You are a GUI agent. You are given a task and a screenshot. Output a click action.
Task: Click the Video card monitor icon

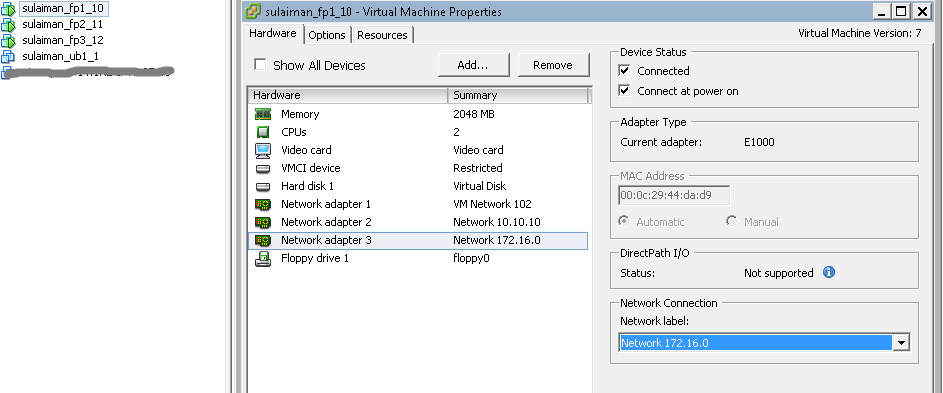[x=263, y=150]
